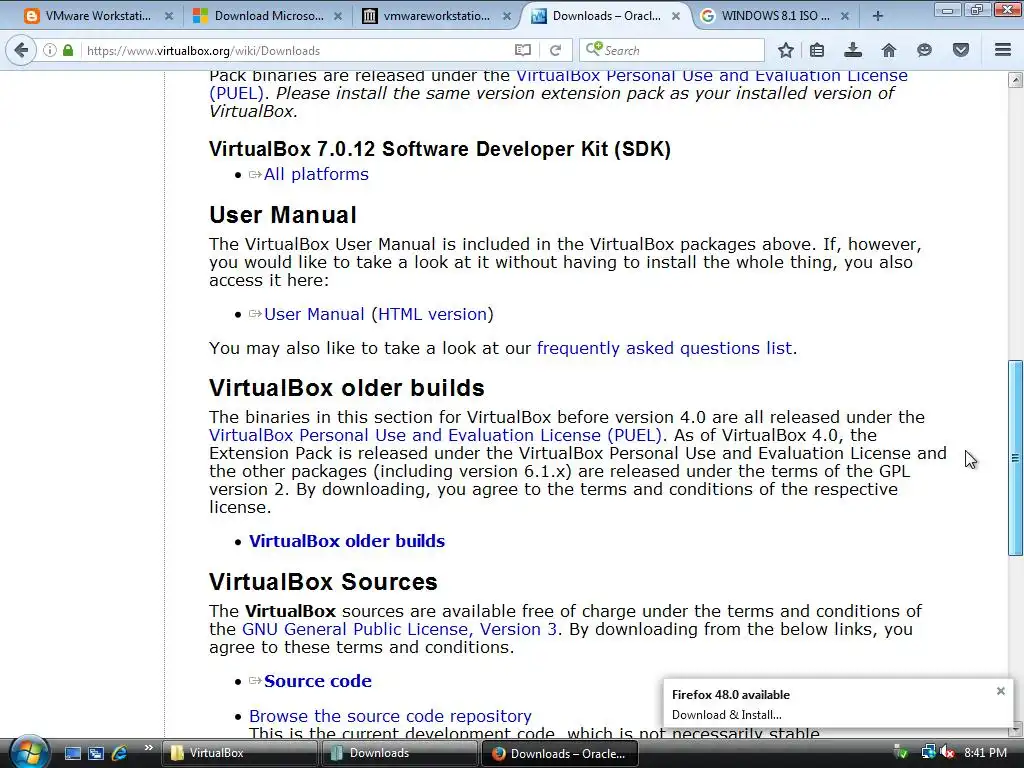Reload the page with the refresh icon
The width and height of the screenshot is (1024, 768).
click(556, 50)
